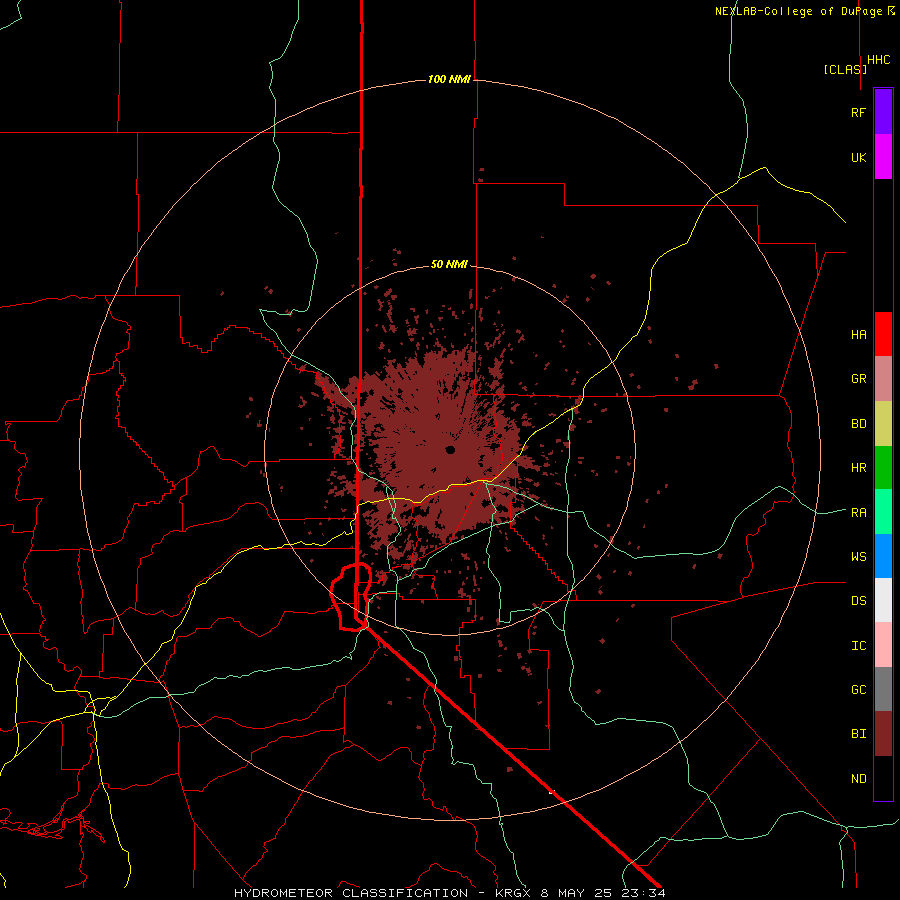
Task: Click the "RF" legend label
Action: tap(858, 112)
